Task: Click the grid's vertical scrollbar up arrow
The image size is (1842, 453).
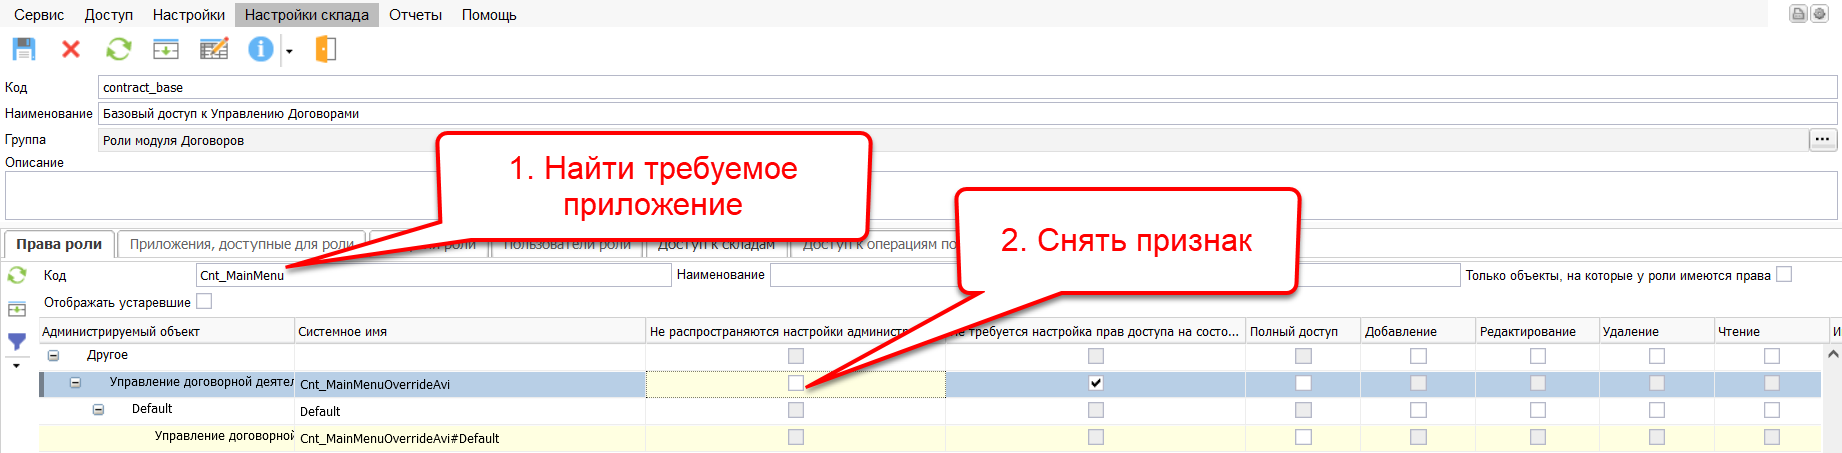Action: [1833, 354]
